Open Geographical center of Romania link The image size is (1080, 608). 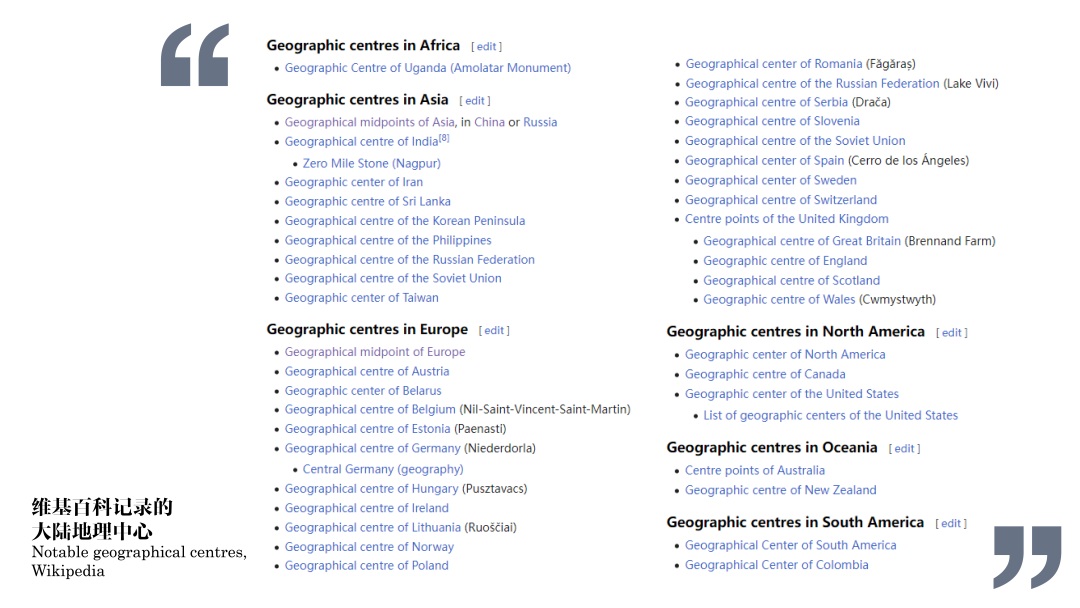point(773,64)
